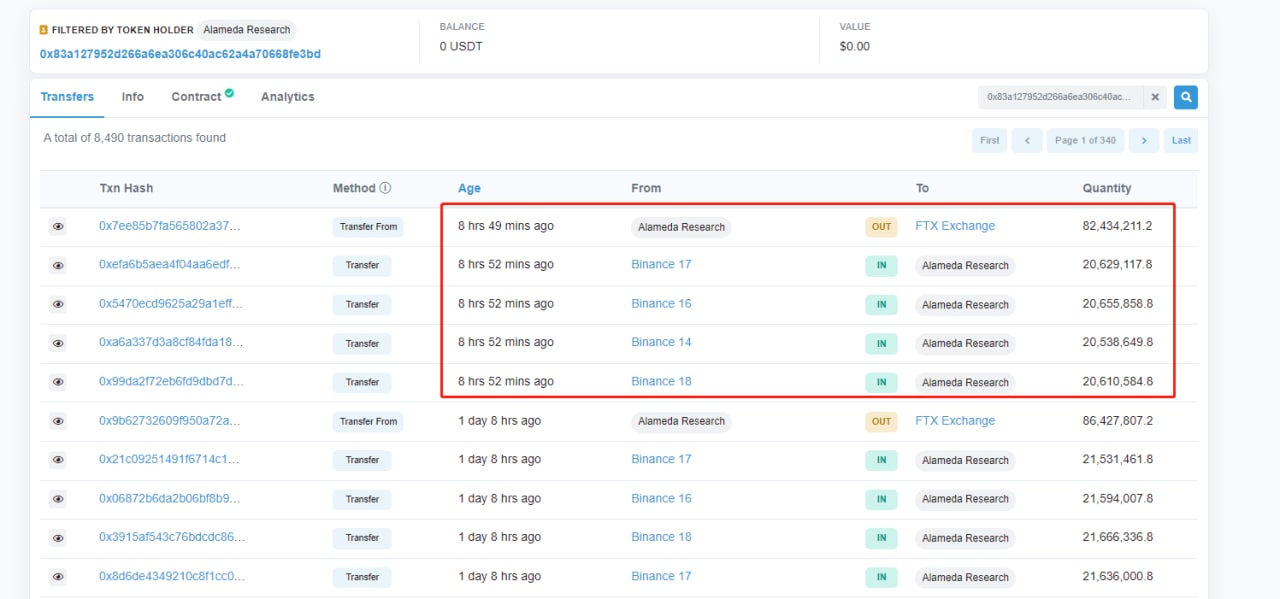Click the 8 hrs 49 mins ago age
The height and width of the screenshot is (599, 1280).
coord(506,226)
